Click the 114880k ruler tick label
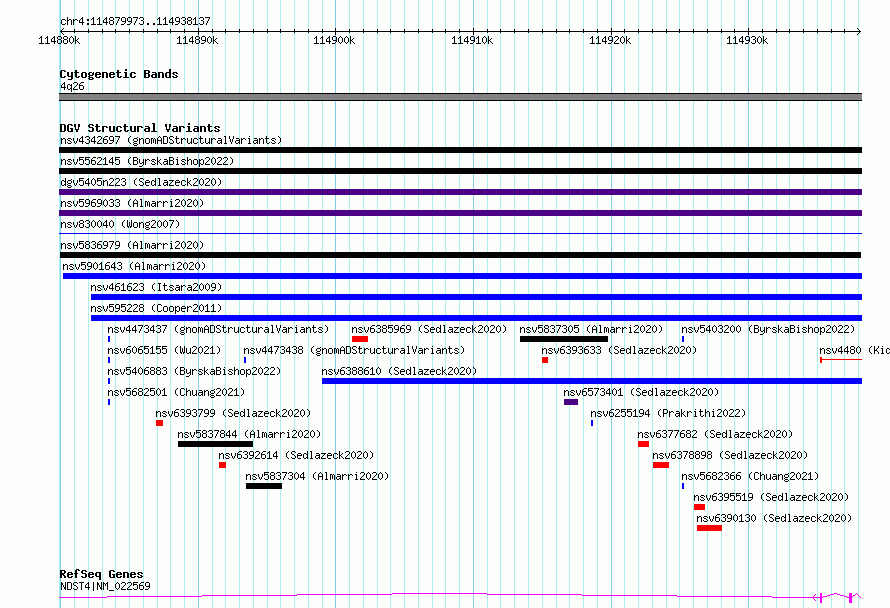890x608 pixels. click(x=59, y=40)
